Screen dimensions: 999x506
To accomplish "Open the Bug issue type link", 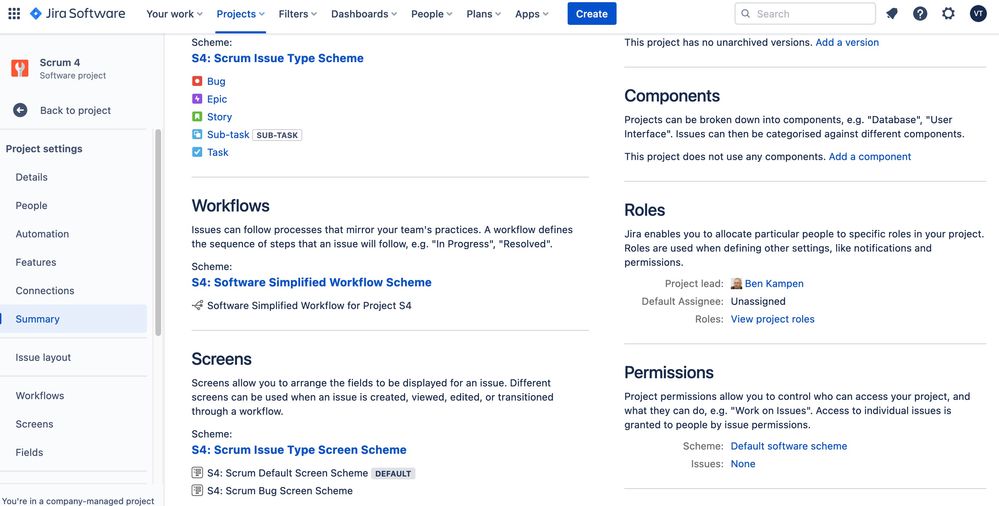I will click(216, 81).
